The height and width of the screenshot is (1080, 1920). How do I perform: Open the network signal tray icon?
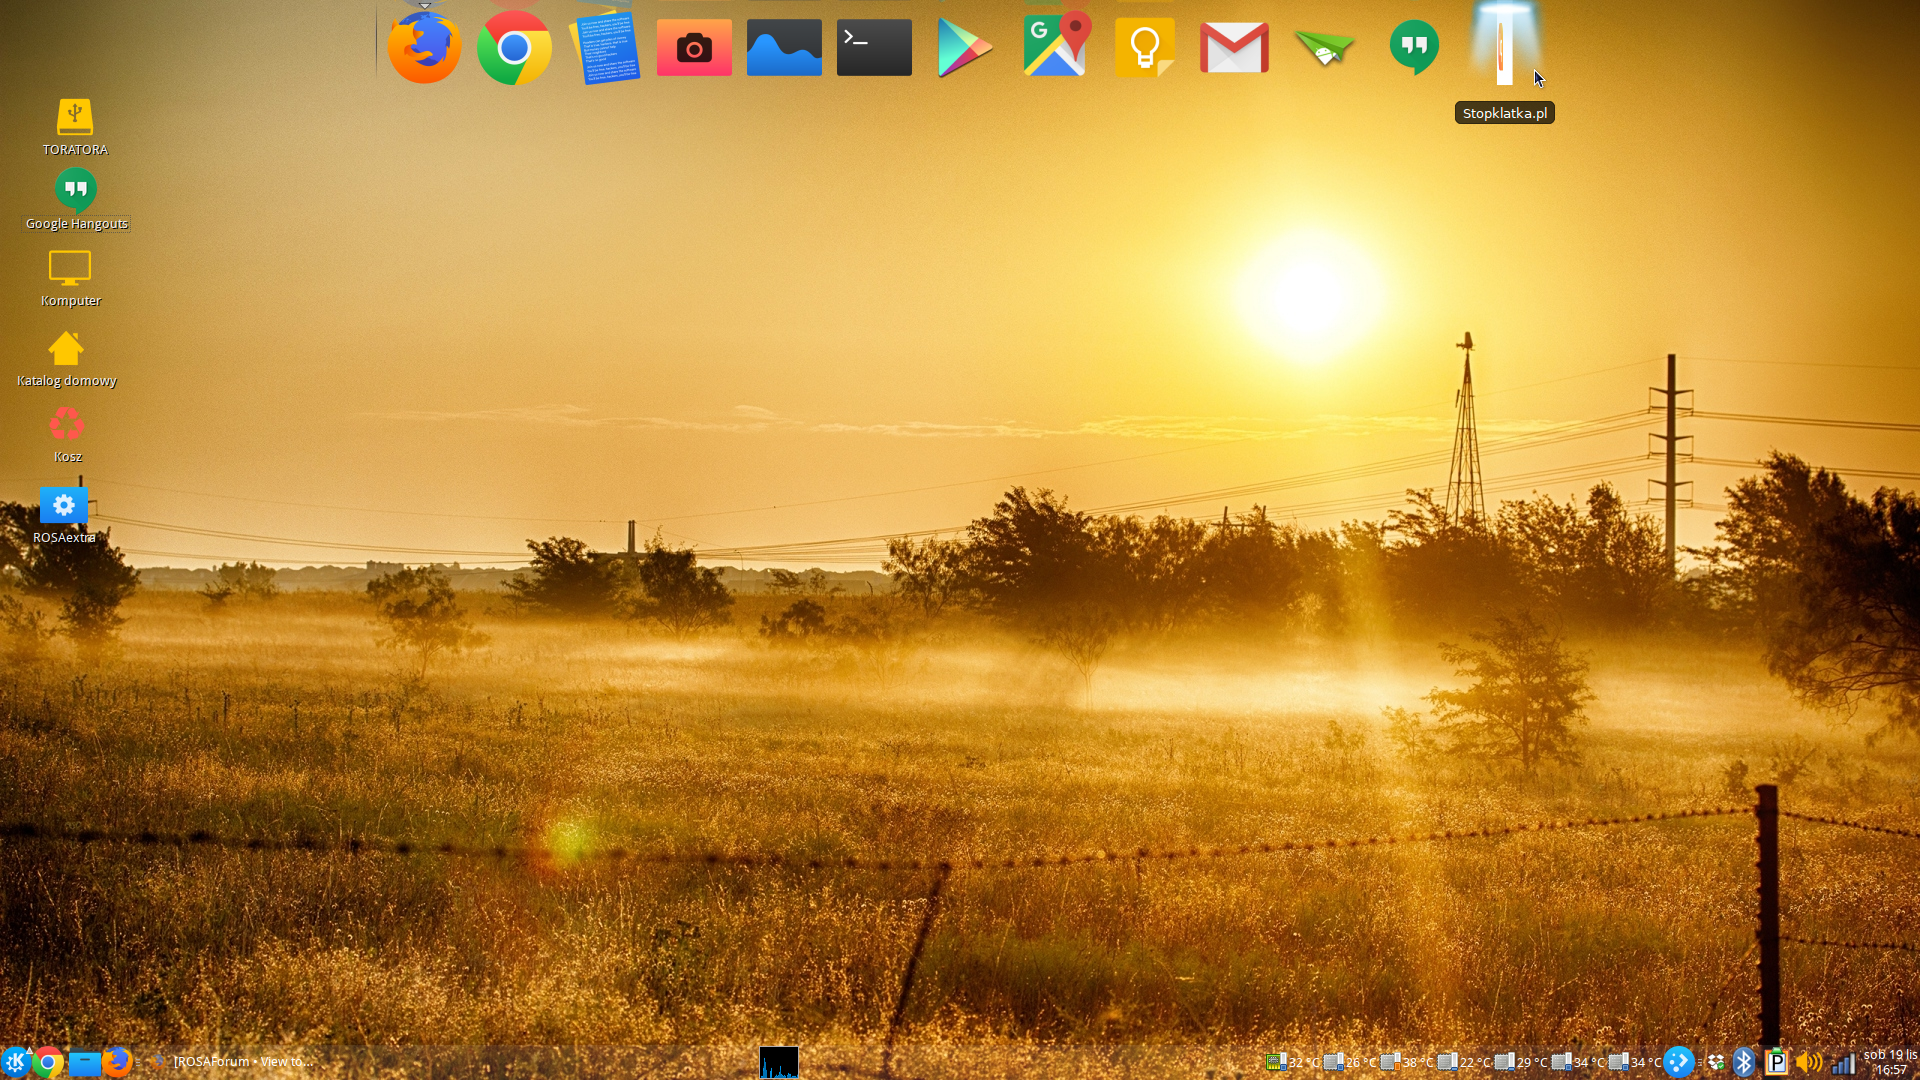[x=1843, y=1062]
